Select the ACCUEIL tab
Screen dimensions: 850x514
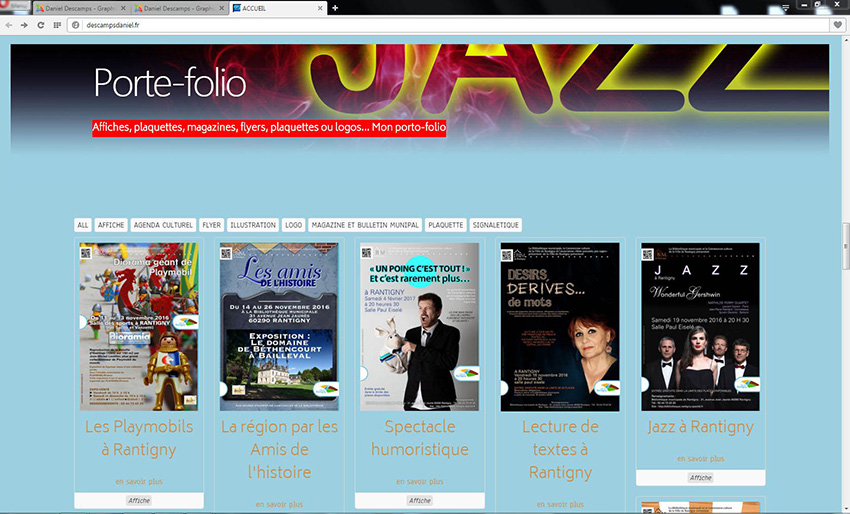tap(278, 8)
